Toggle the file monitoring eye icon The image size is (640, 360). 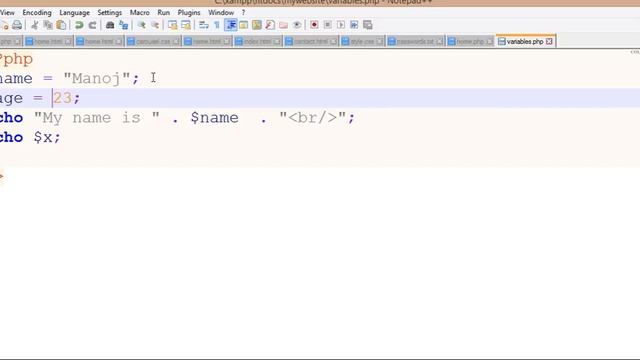297,25
